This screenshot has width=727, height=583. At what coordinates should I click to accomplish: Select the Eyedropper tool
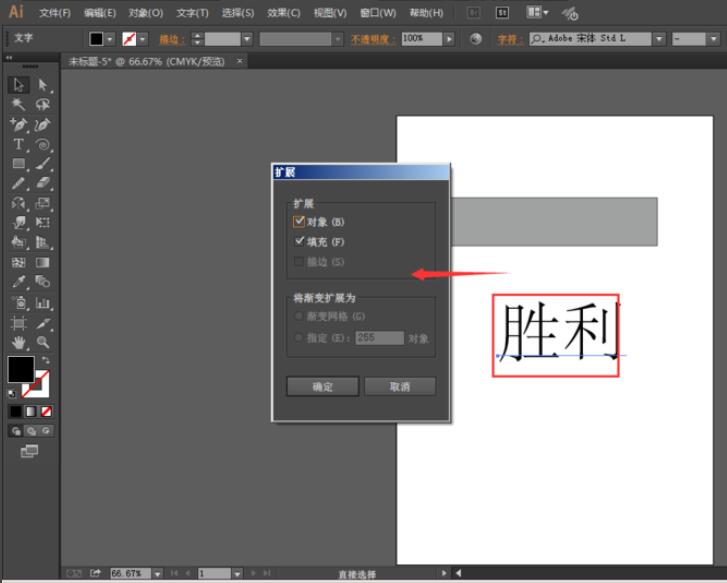pos(19,282)
